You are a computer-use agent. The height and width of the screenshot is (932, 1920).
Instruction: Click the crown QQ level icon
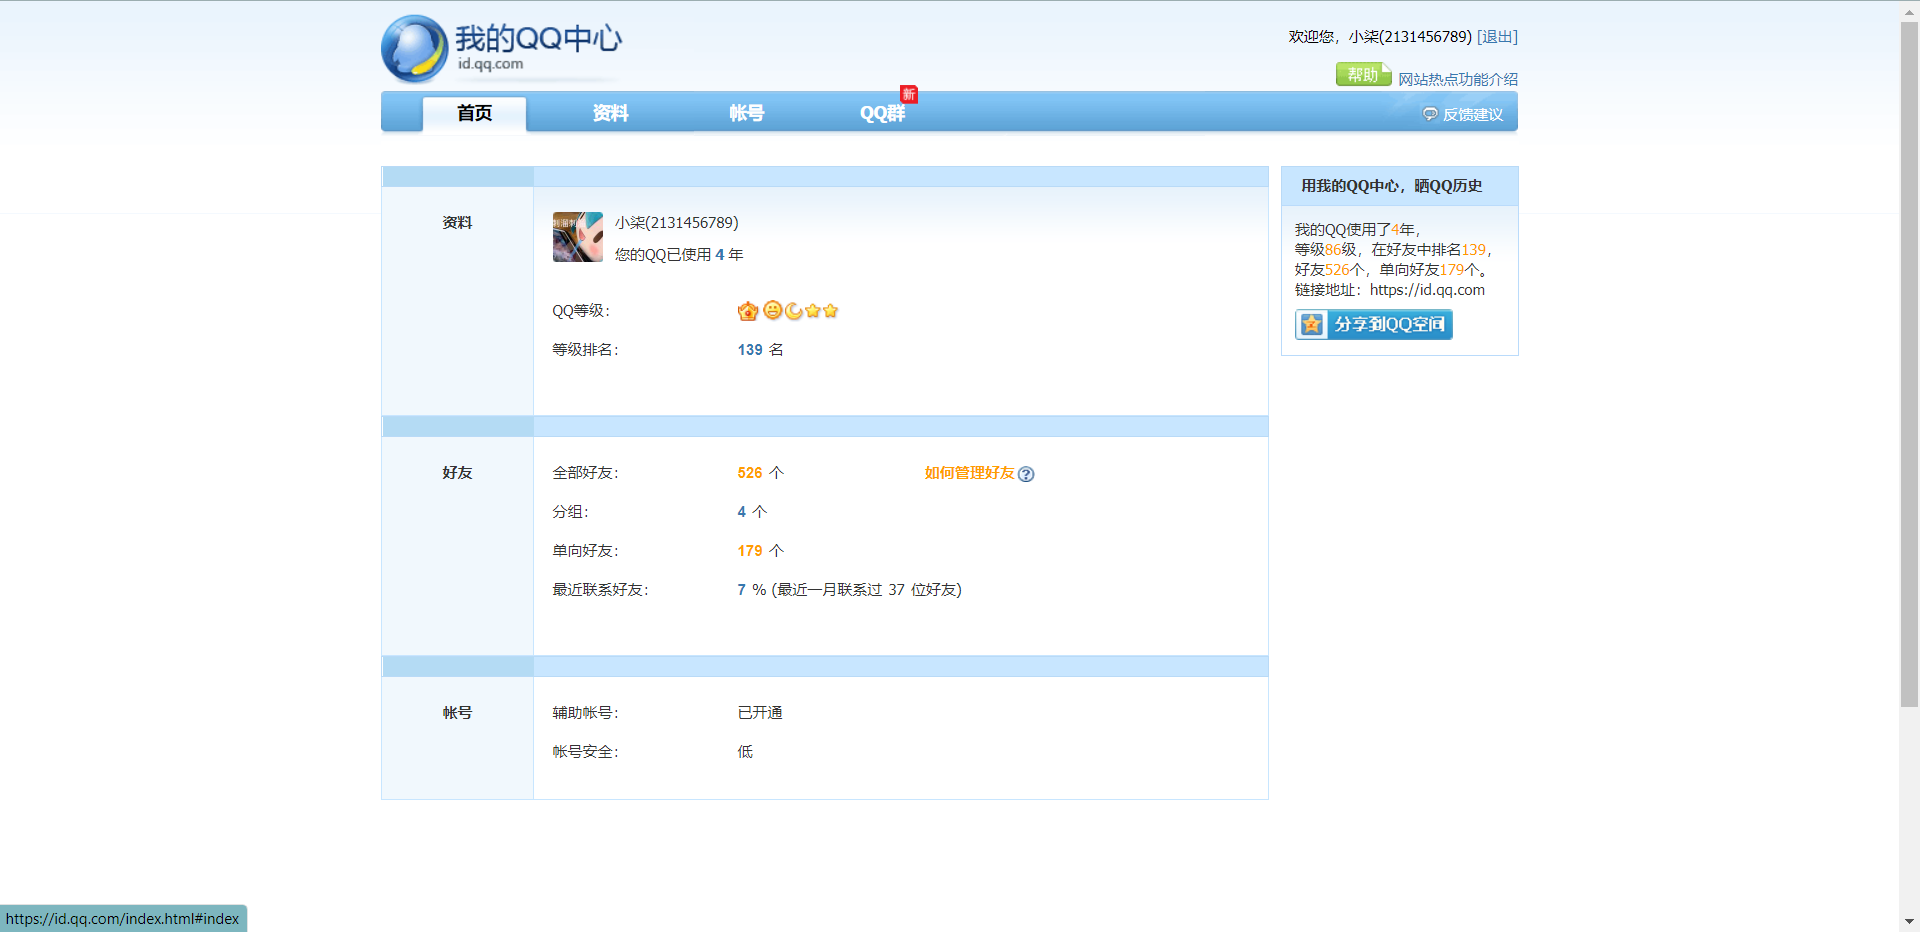748,311
